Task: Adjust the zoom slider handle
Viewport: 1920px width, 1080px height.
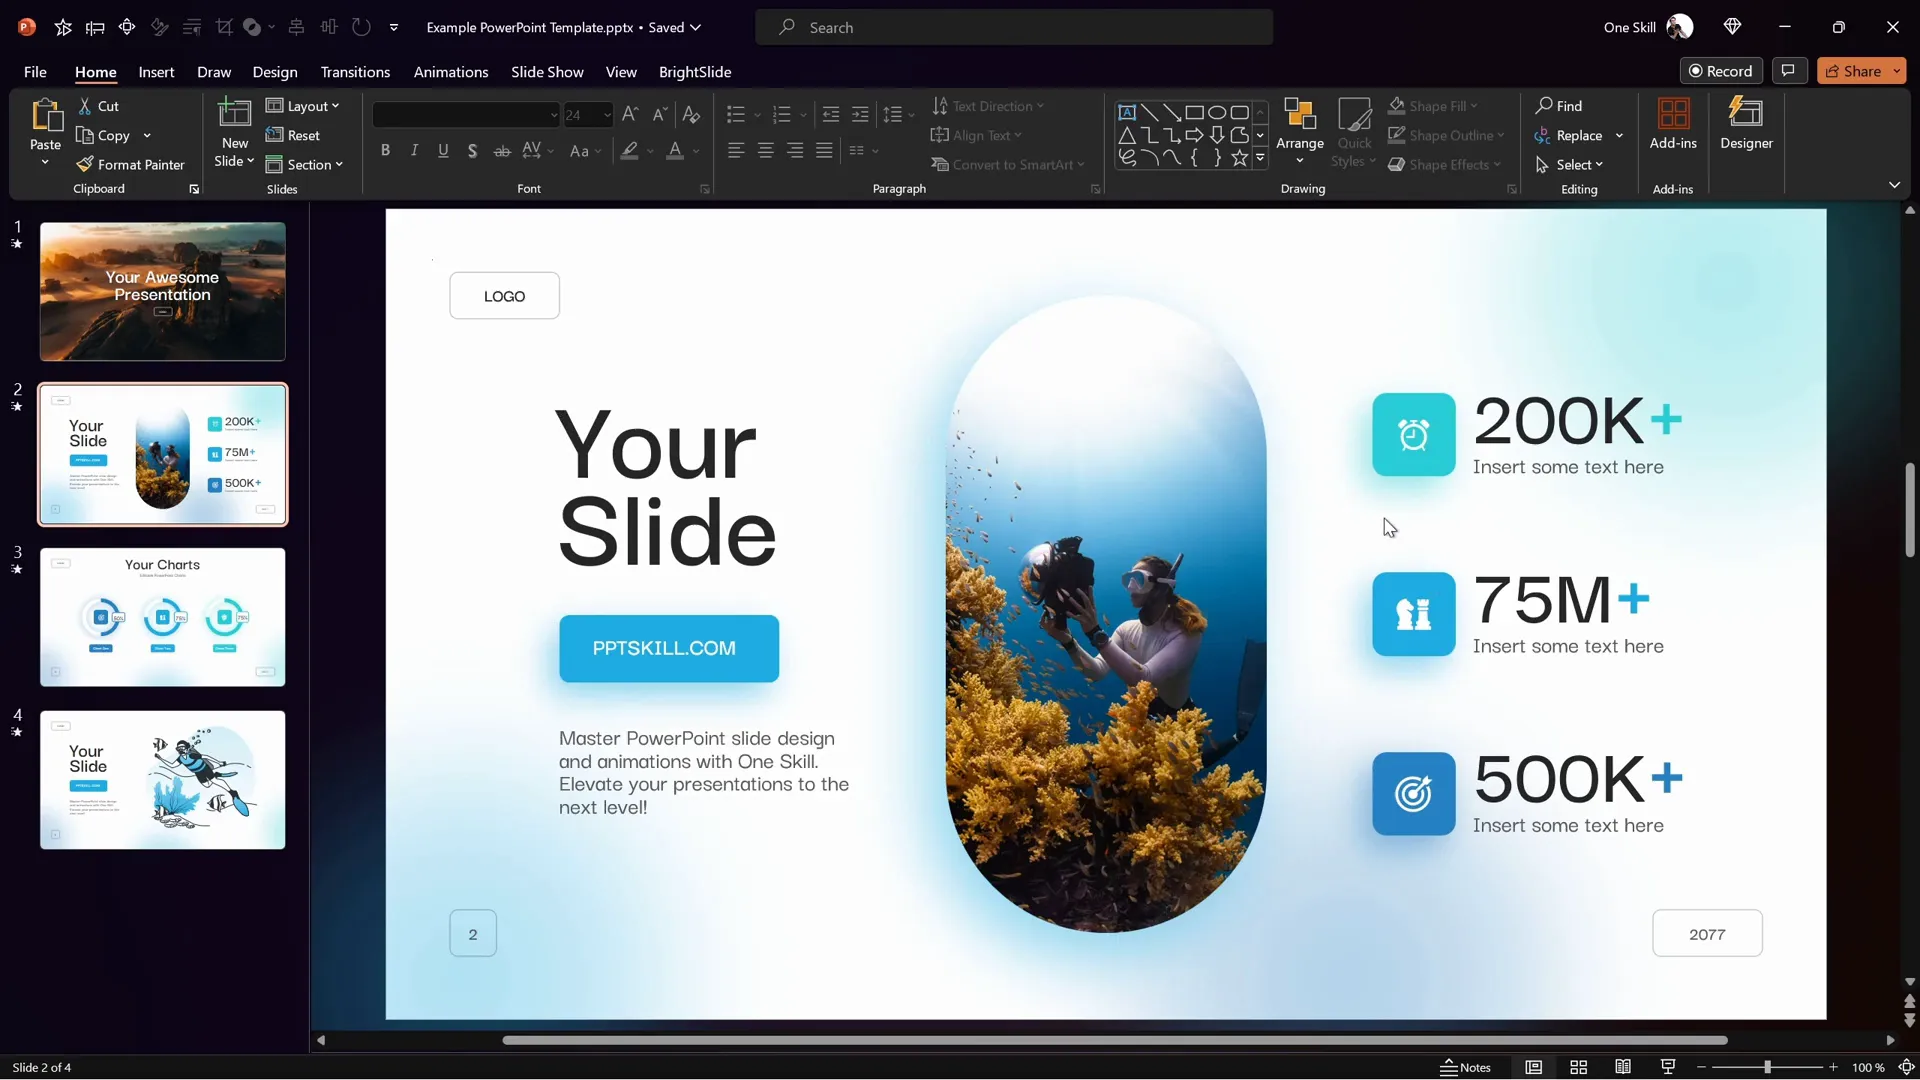Action: pos(1767,1067)
